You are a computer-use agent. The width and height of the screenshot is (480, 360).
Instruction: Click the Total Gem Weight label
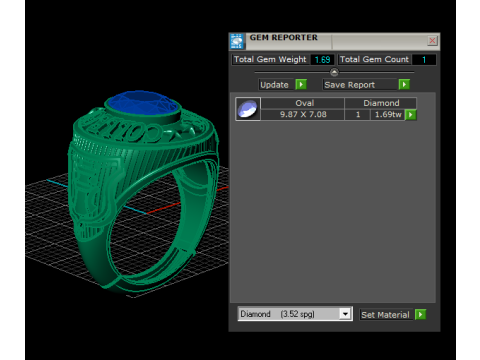click(x=270, y=59)
